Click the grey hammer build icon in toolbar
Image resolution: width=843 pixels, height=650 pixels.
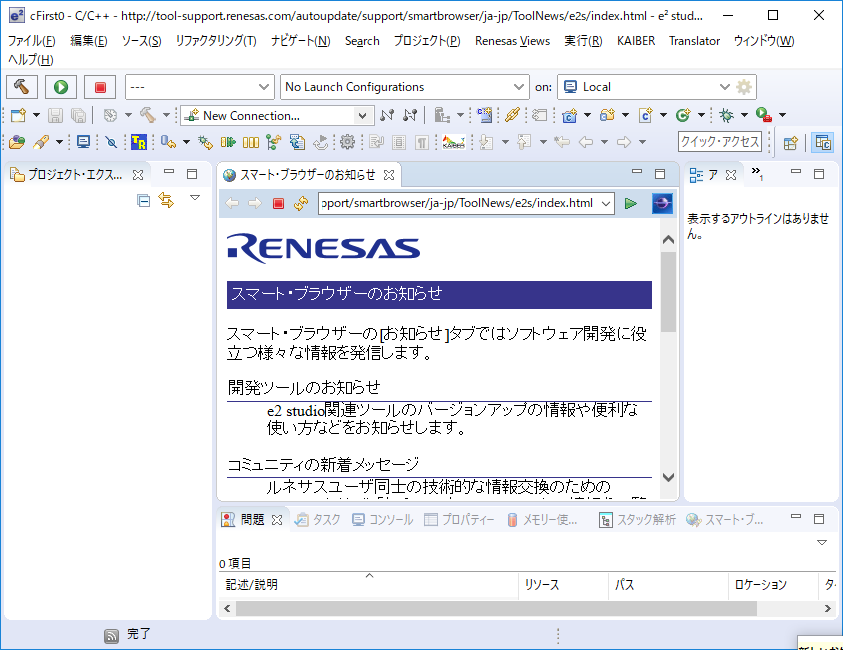[148, 115]
